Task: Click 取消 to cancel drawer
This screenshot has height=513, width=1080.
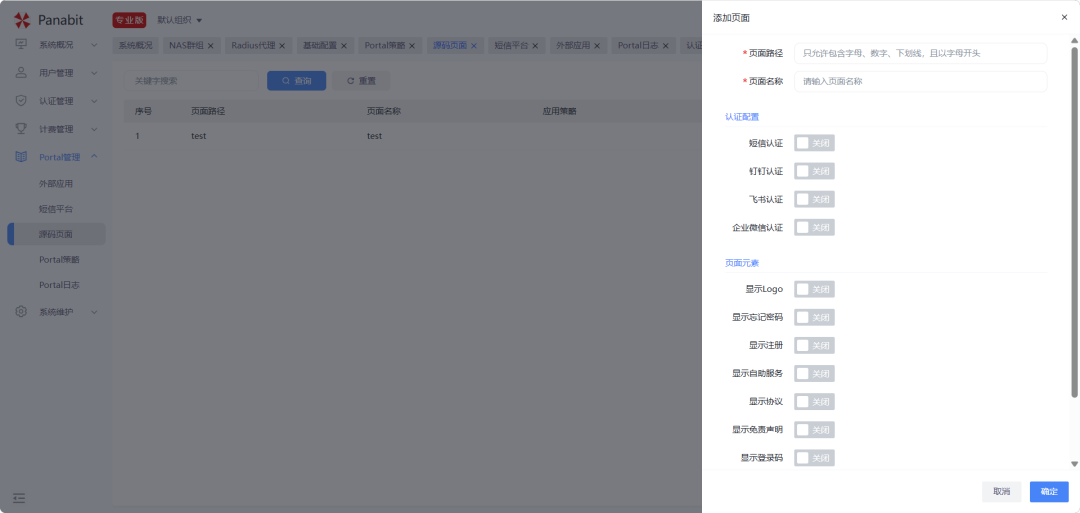Action: pos(1001,492)
